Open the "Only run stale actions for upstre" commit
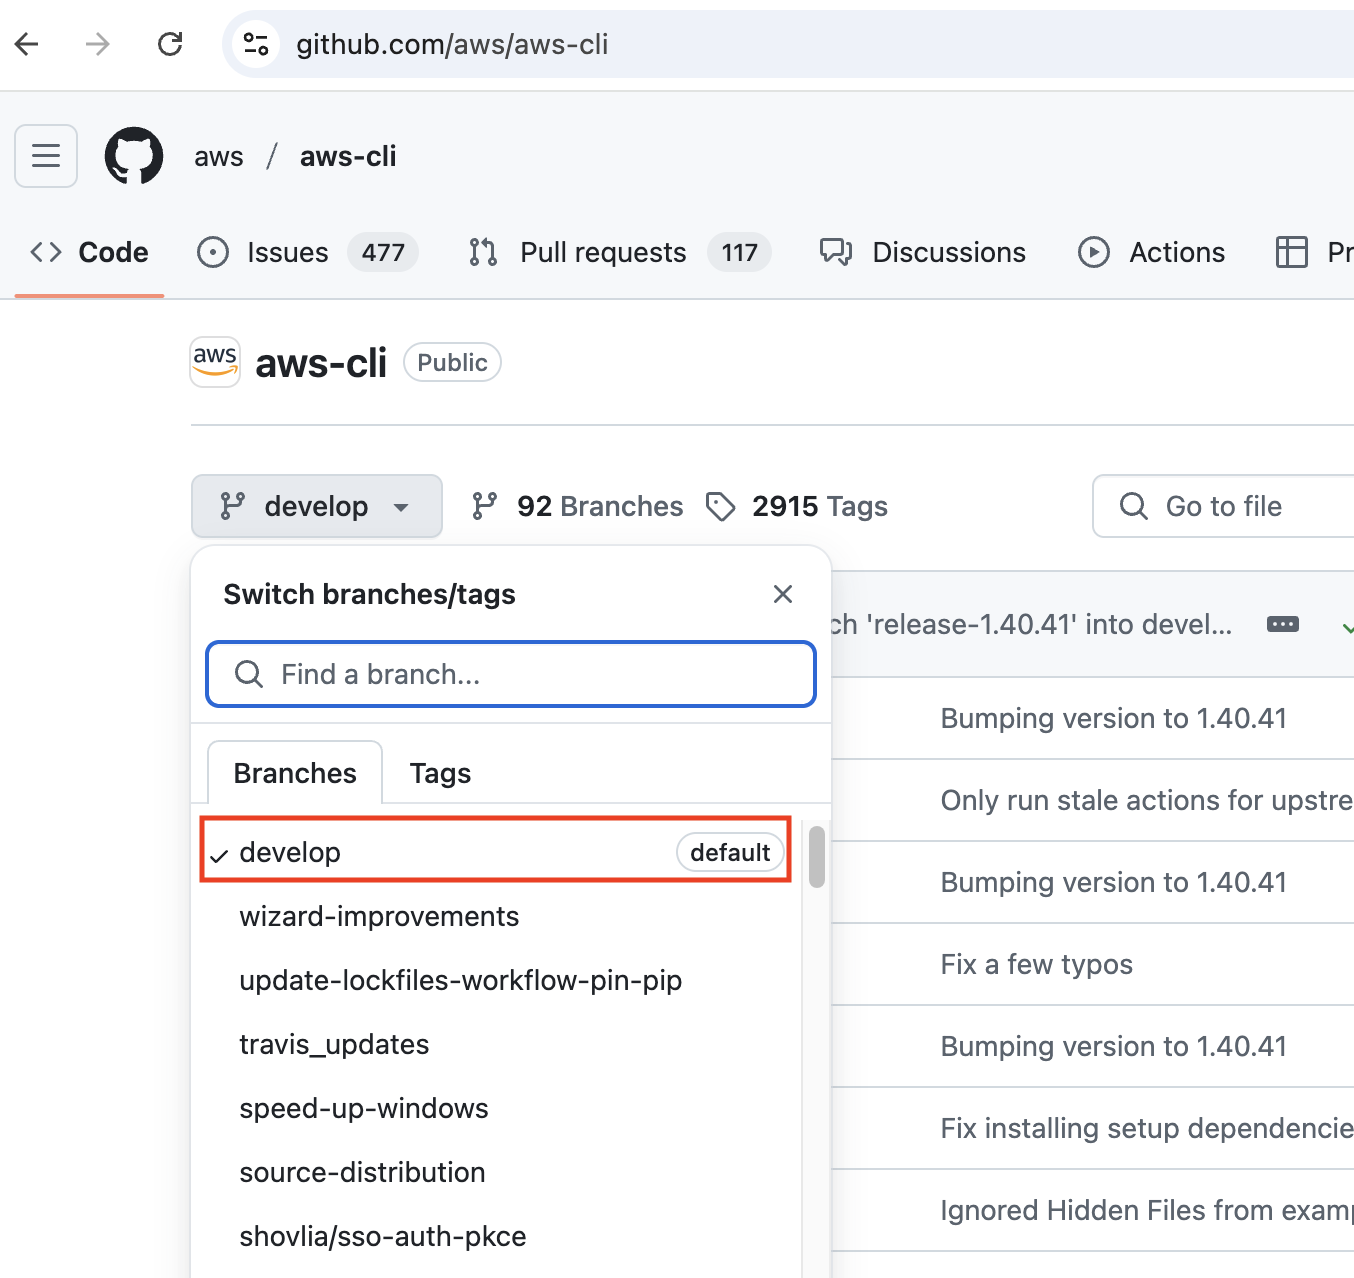1354x1278 pixels. tap(1147, 800)
